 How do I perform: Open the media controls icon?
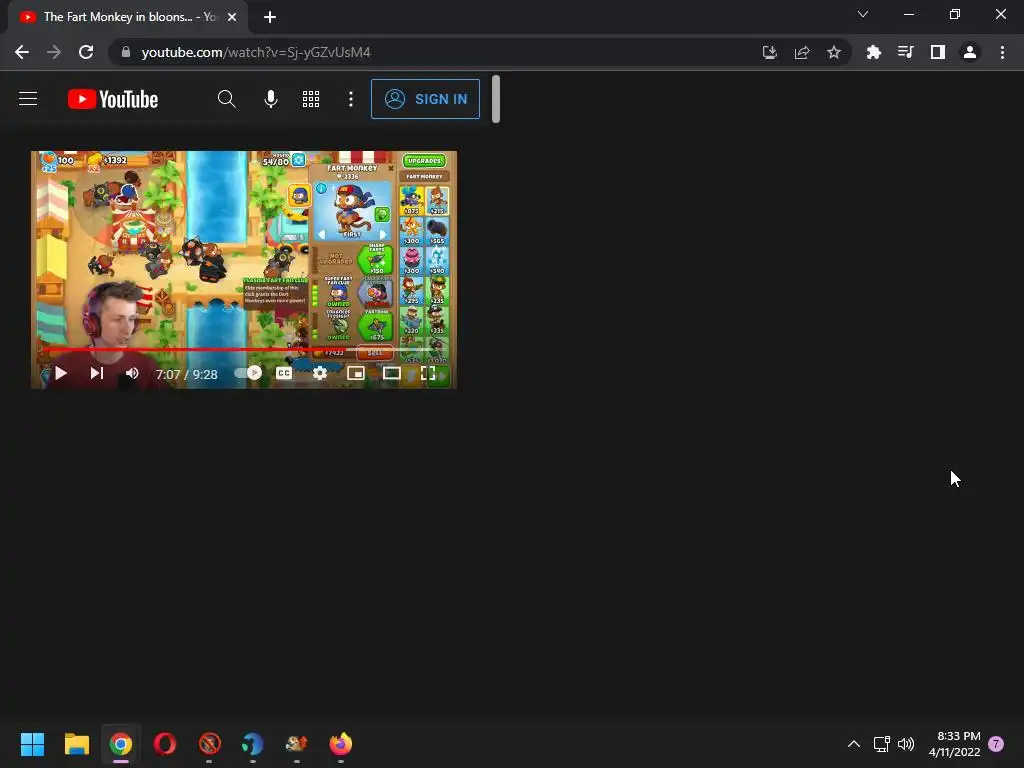tap(905, 52)
